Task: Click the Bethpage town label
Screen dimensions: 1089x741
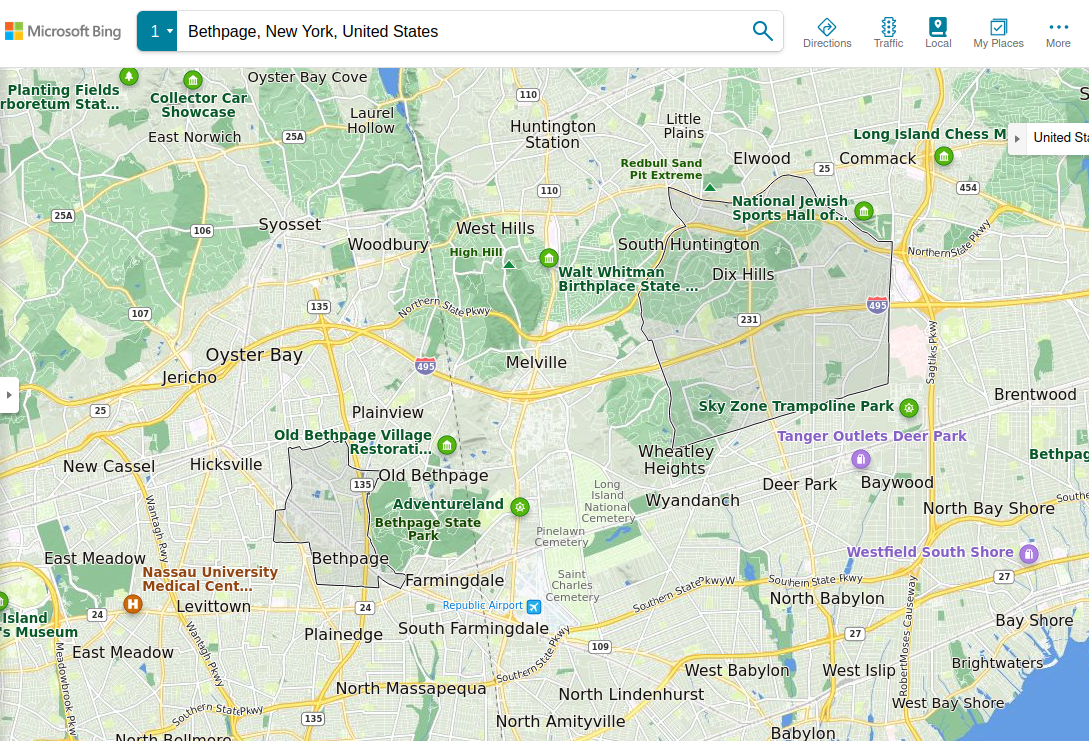Action: pos(350,558)
